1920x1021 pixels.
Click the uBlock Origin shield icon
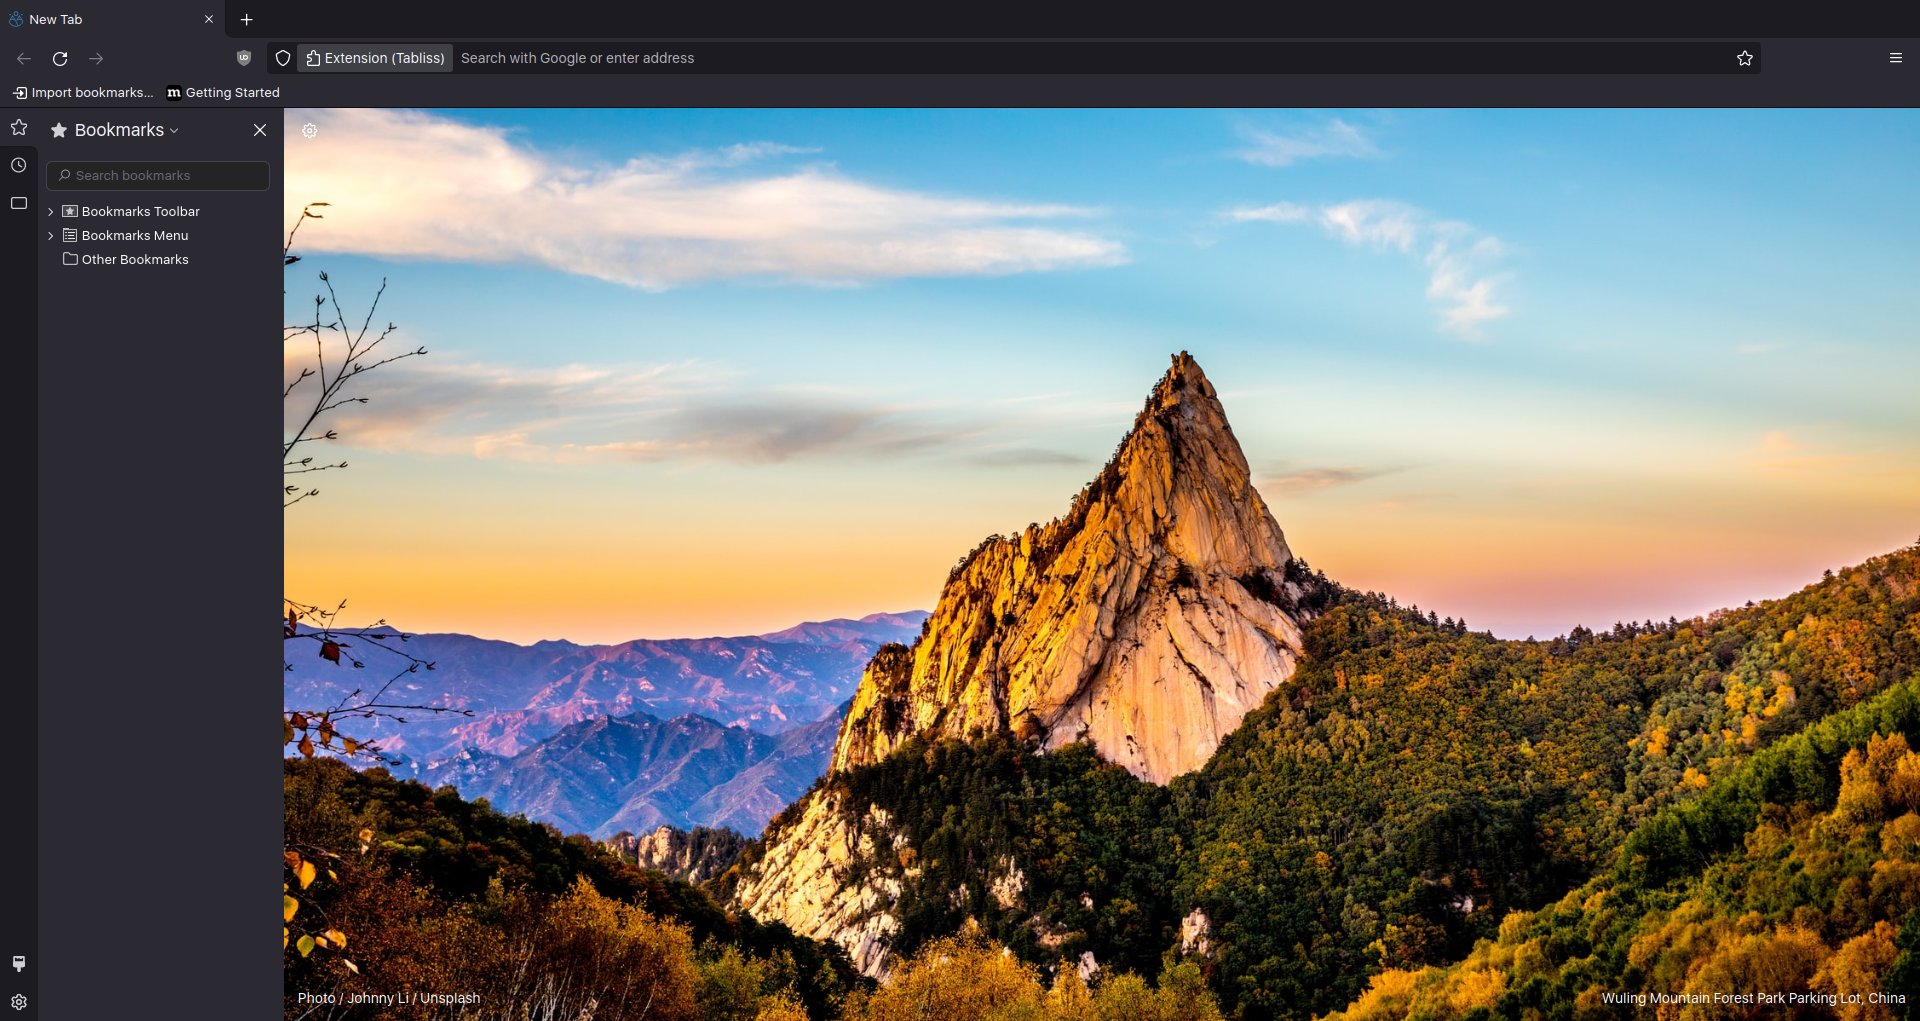(x=244, y=58)
